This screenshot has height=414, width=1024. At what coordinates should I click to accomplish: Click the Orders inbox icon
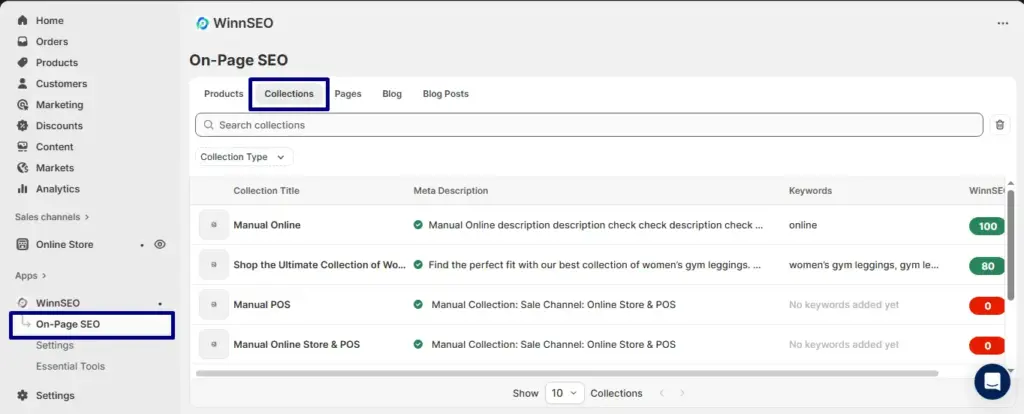click(23, 41)
